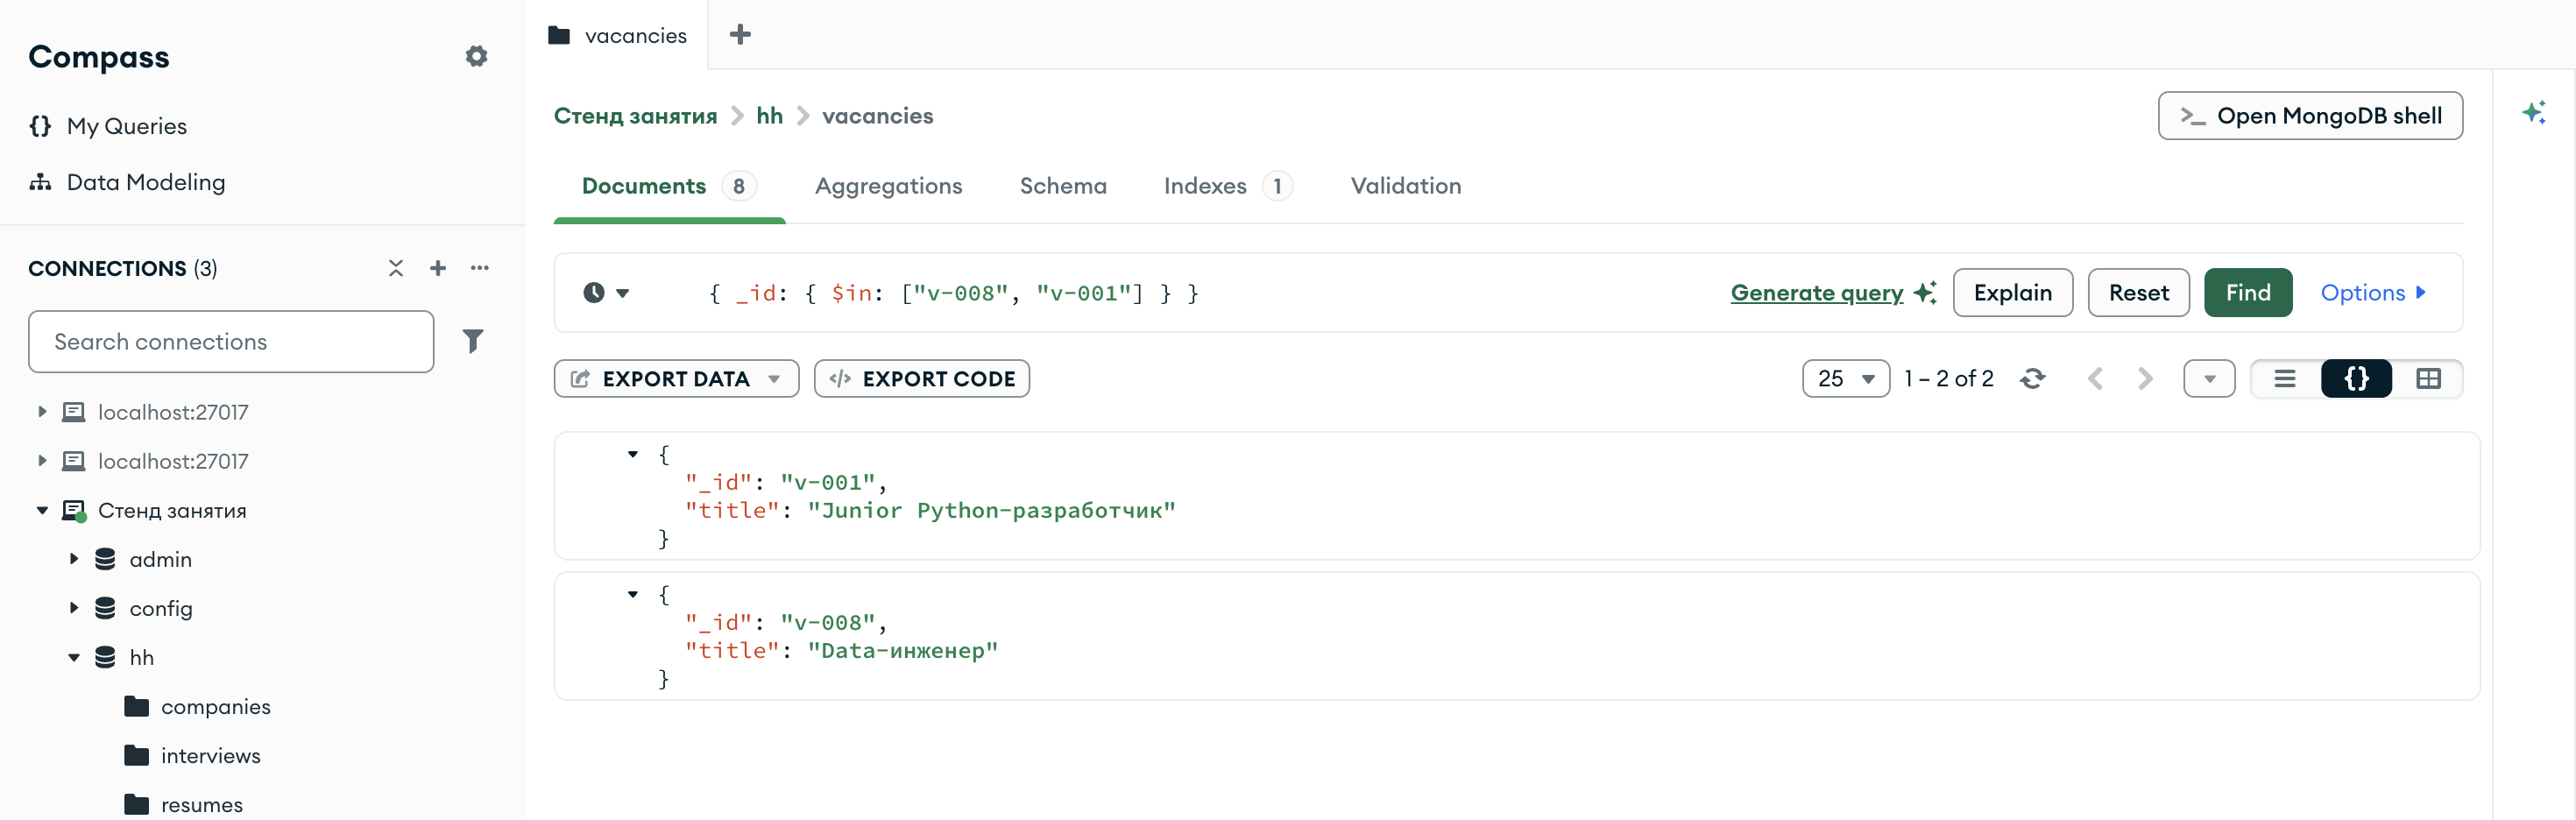This screenshot has height=820, width=2576.
Task: Switch to JSON view of documents
Action: [x=2356, y=379]
